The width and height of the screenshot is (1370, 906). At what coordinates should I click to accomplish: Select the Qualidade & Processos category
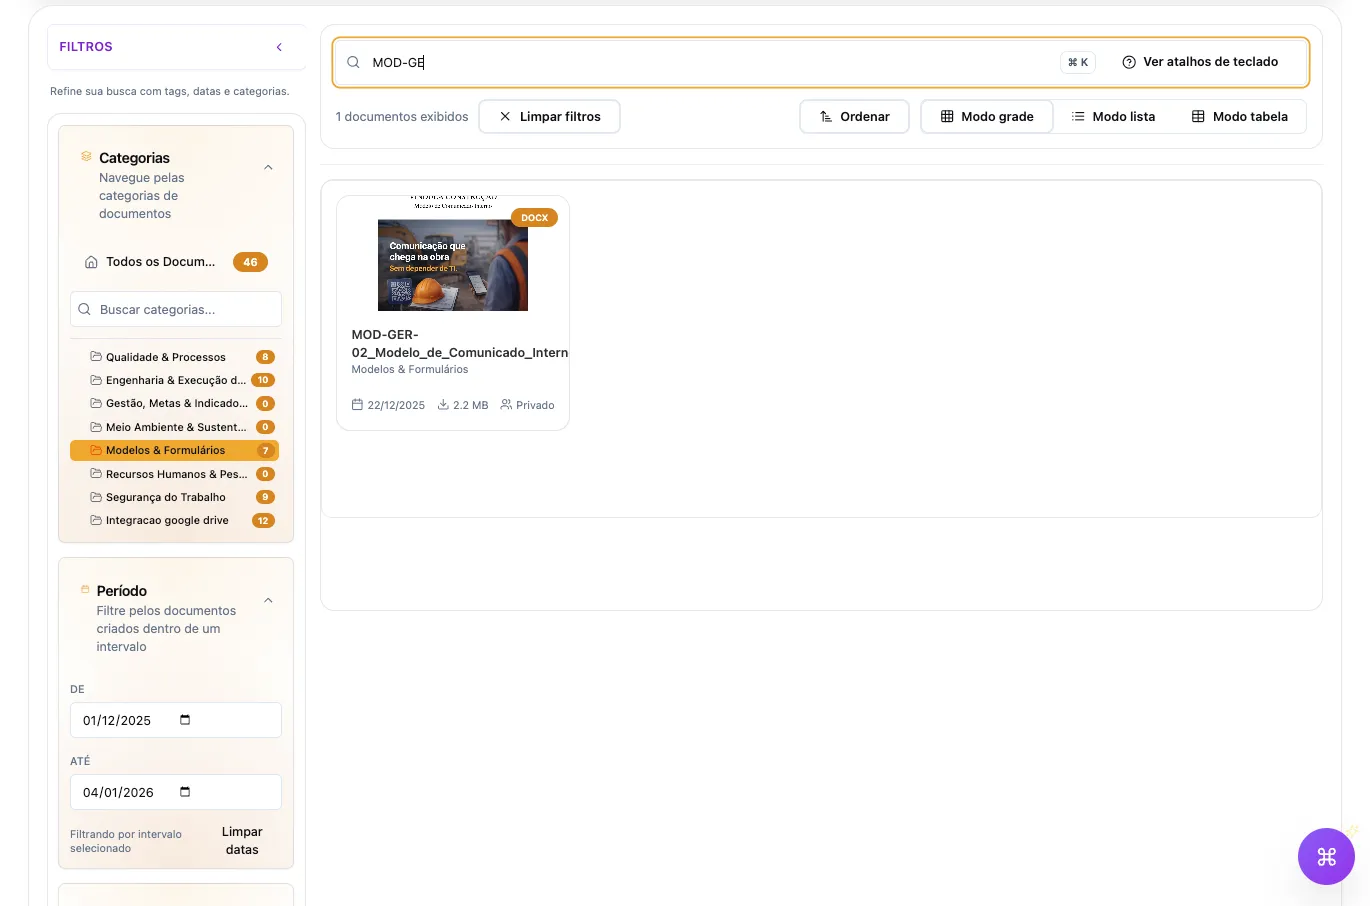tap(166, 357)
